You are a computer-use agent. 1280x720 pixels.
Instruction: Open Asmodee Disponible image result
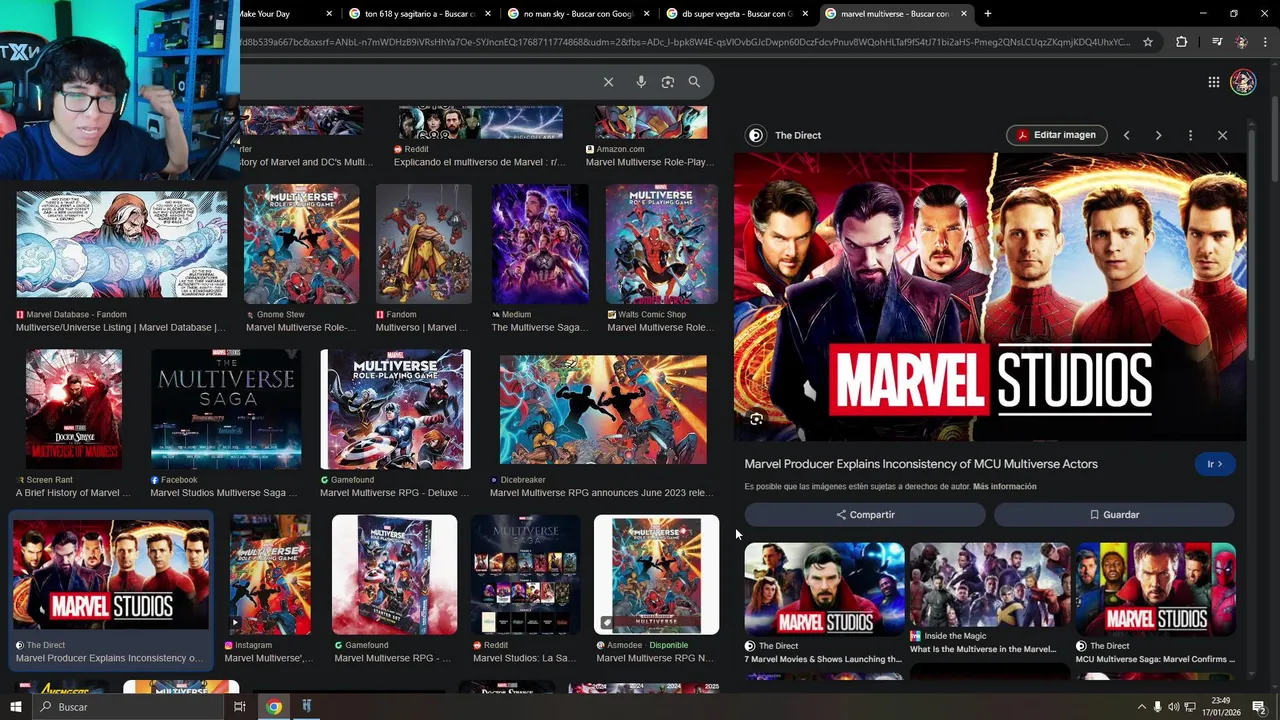tap(656, 575)
